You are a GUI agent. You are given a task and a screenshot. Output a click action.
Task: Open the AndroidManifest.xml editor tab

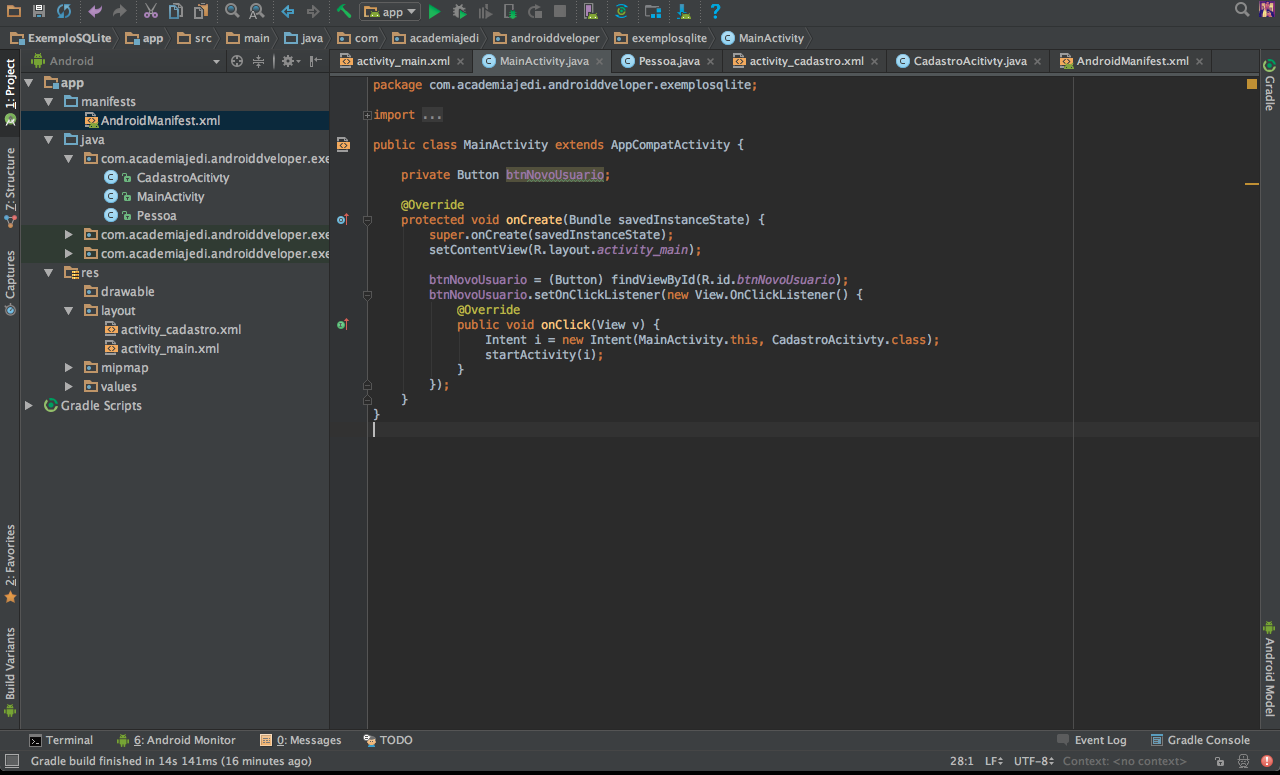coord(1131,61)
